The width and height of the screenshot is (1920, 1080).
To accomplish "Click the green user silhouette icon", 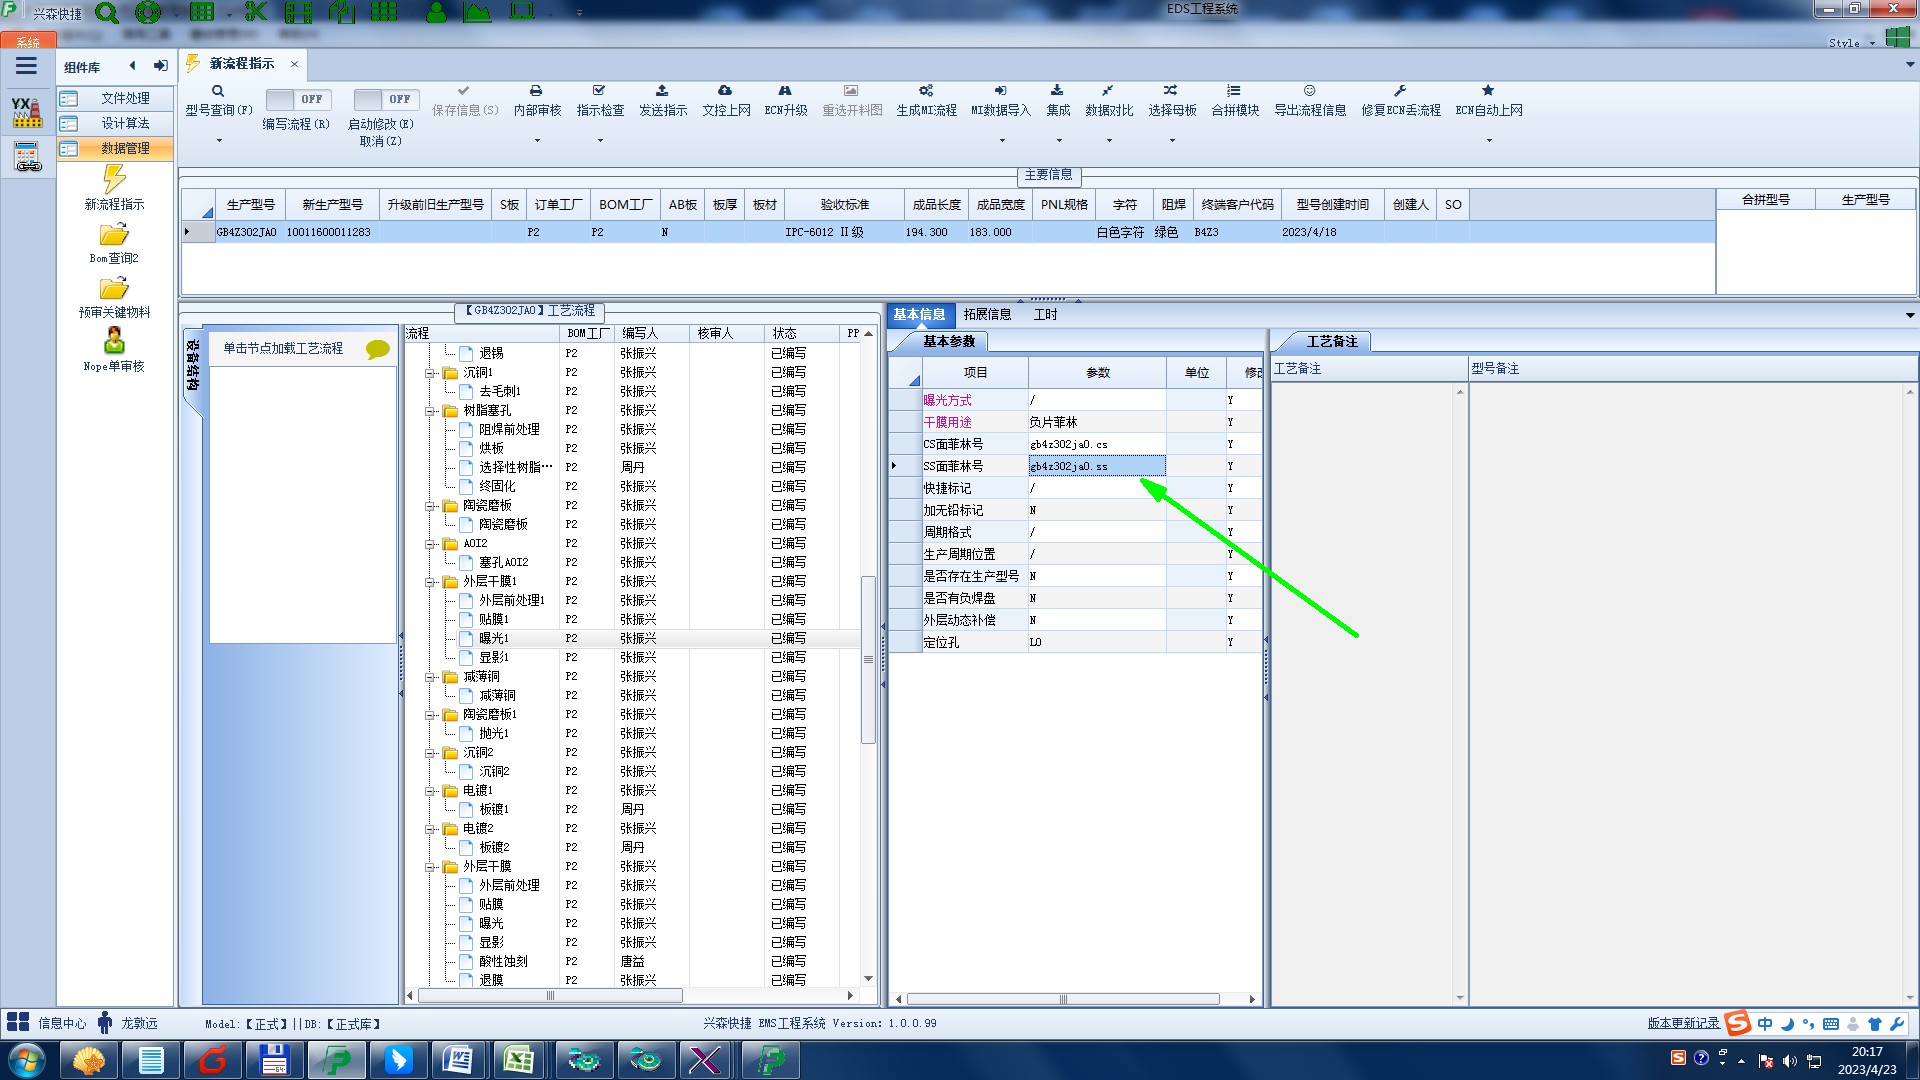I will (436, 12).
